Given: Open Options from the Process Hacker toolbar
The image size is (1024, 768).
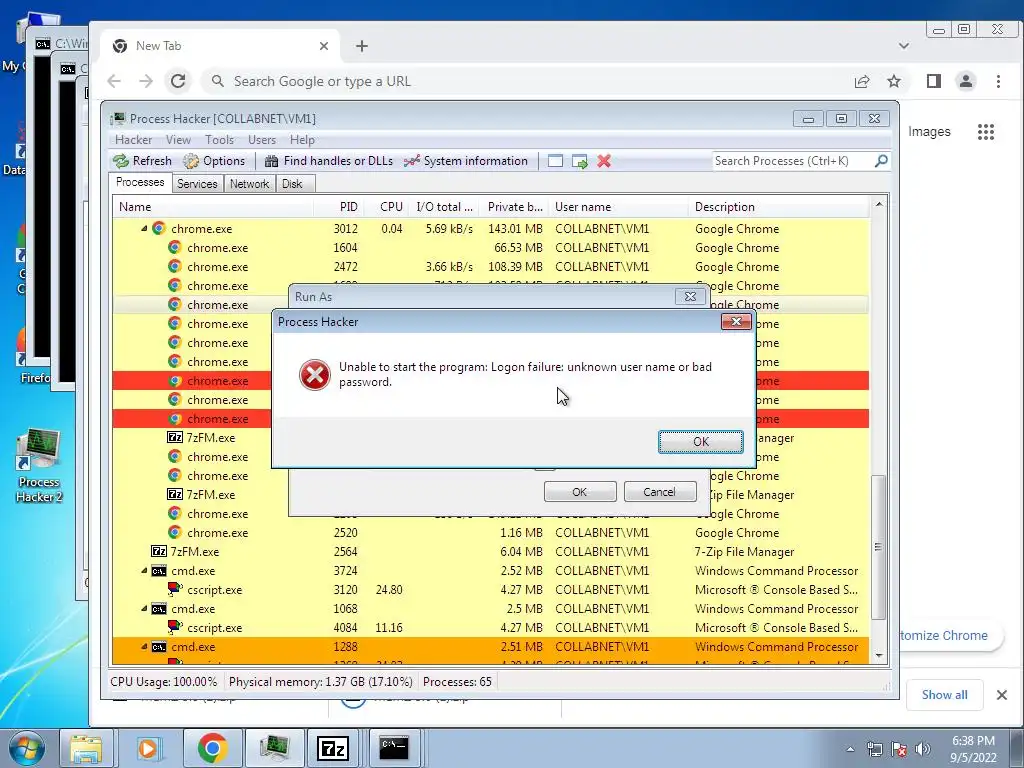Looking at the screenshot, I should [x=215, y=161].
